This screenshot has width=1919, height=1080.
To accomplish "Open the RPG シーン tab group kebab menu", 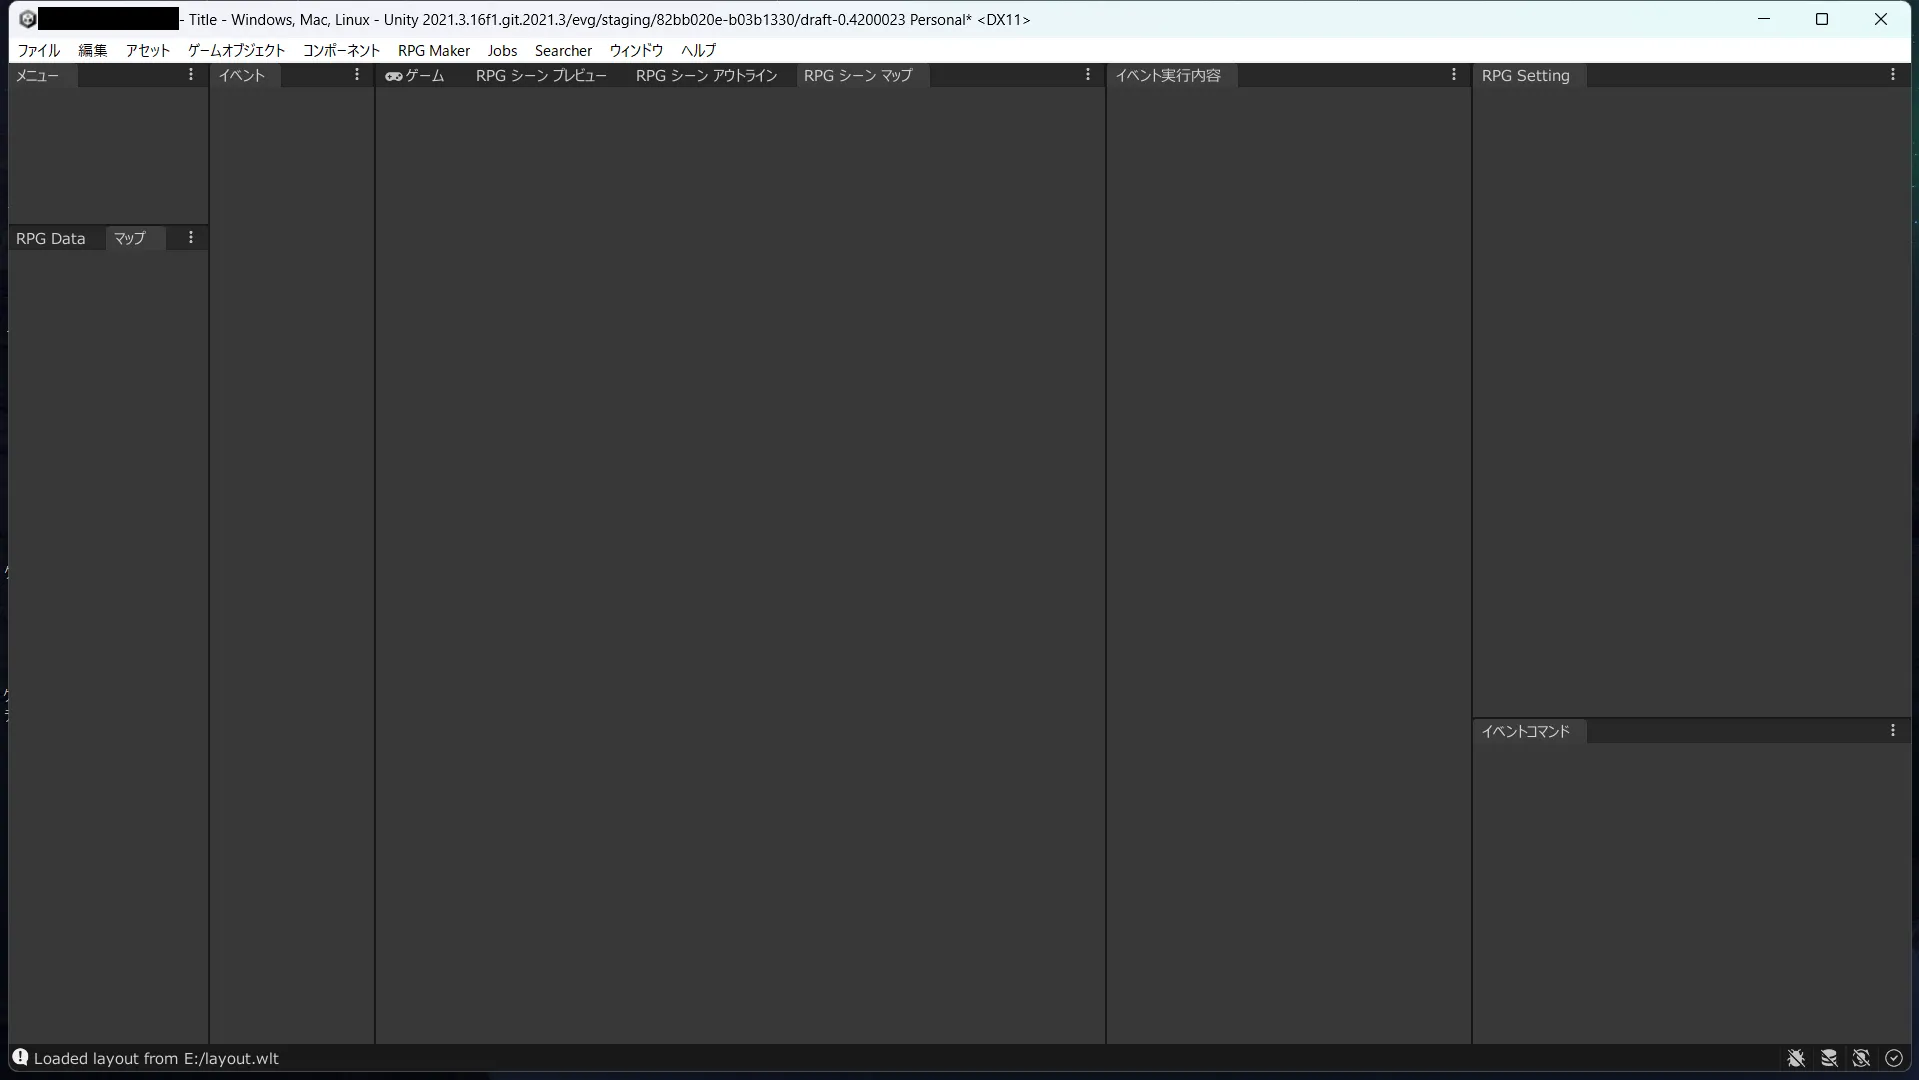I will click(x=1087, y=75).
